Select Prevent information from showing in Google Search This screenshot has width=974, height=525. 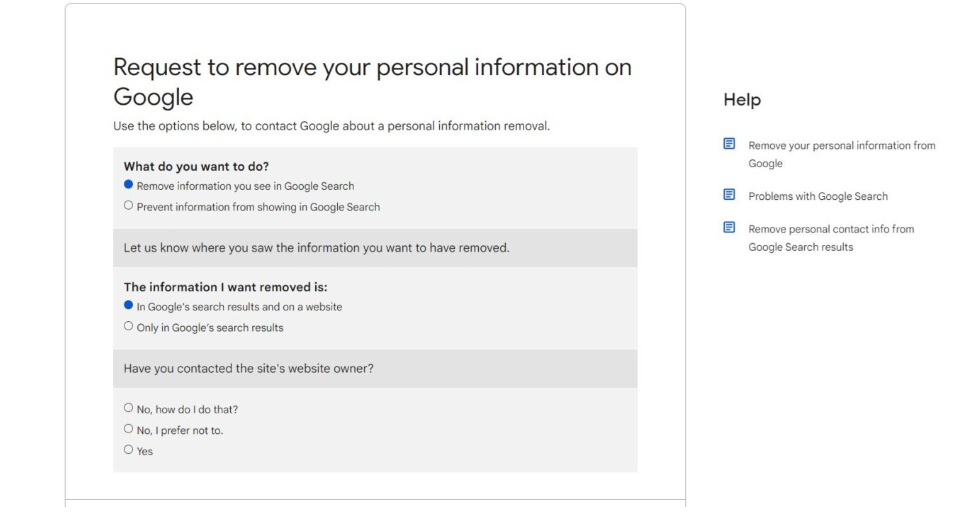(x=129, y=206)
